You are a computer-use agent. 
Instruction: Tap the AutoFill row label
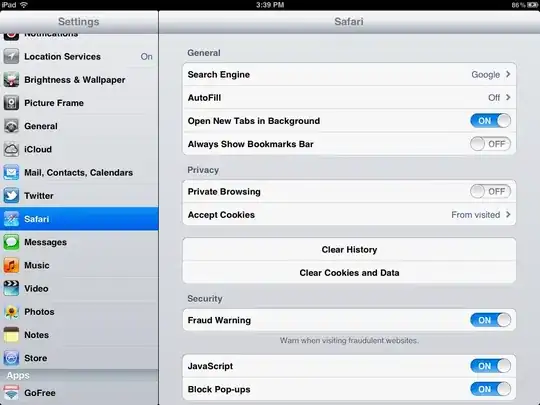[204, 97]
